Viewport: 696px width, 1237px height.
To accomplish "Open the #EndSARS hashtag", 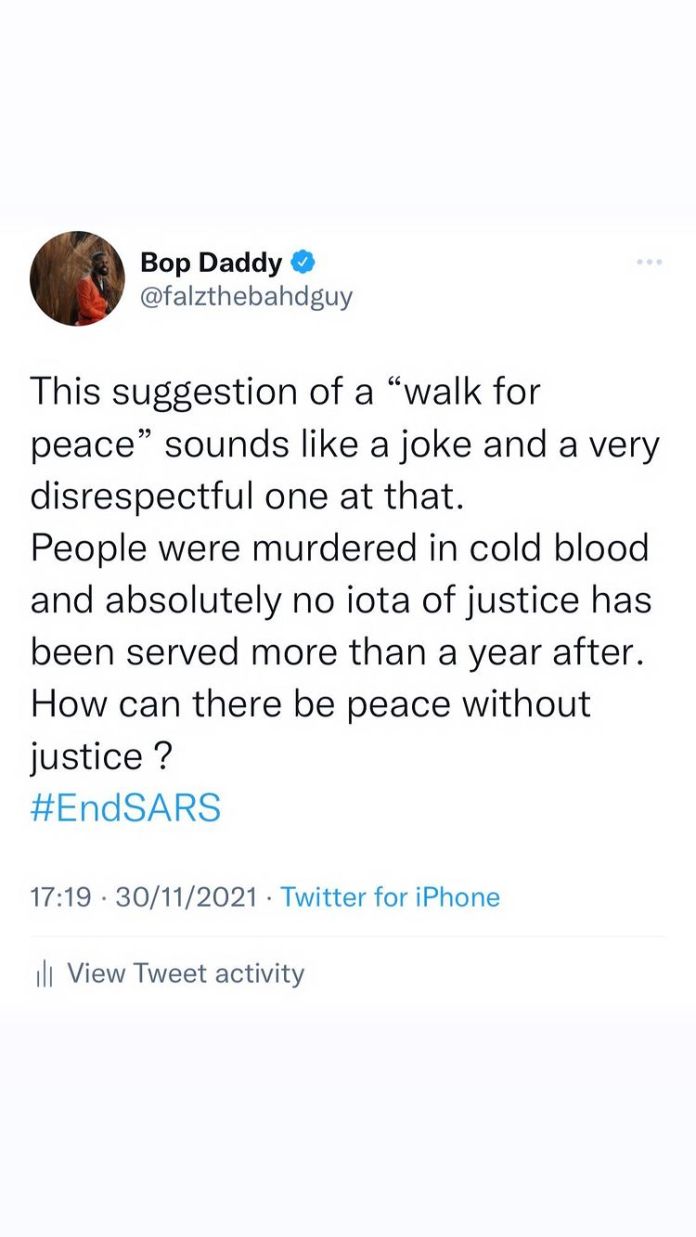I will click(126, 808).
